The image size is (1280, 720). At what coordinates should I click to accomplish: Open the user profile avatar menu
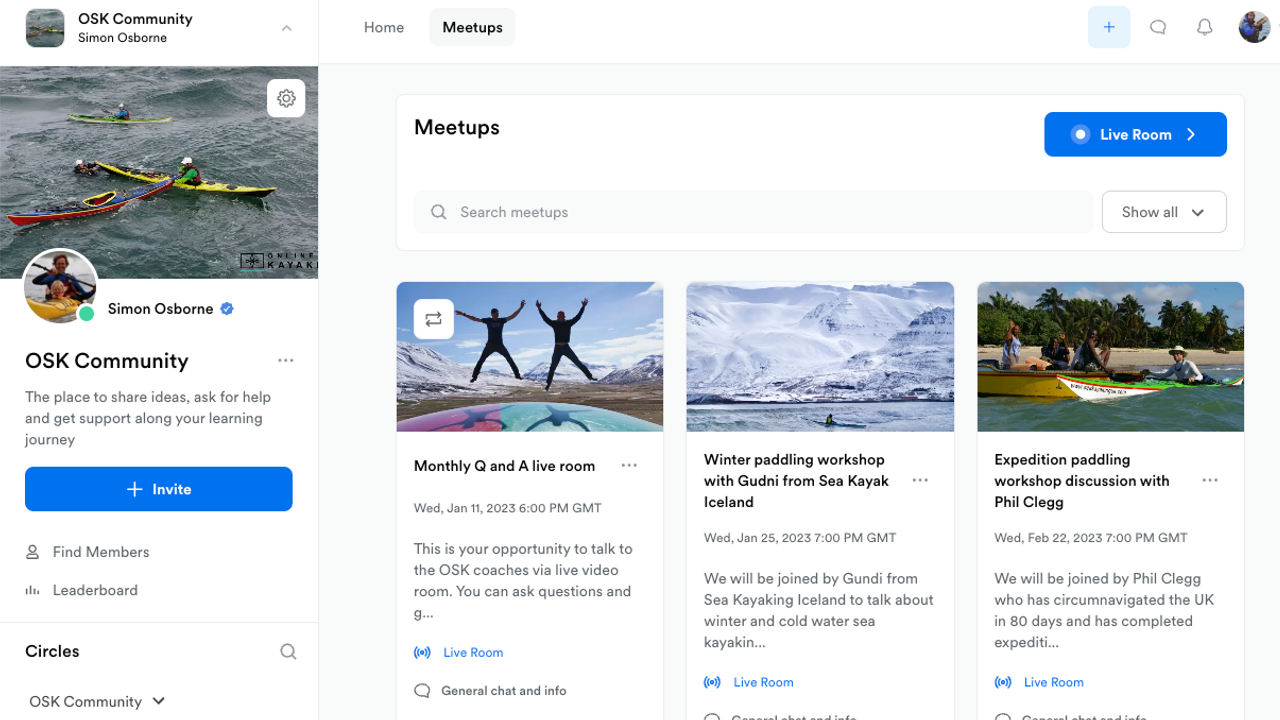1254,27
